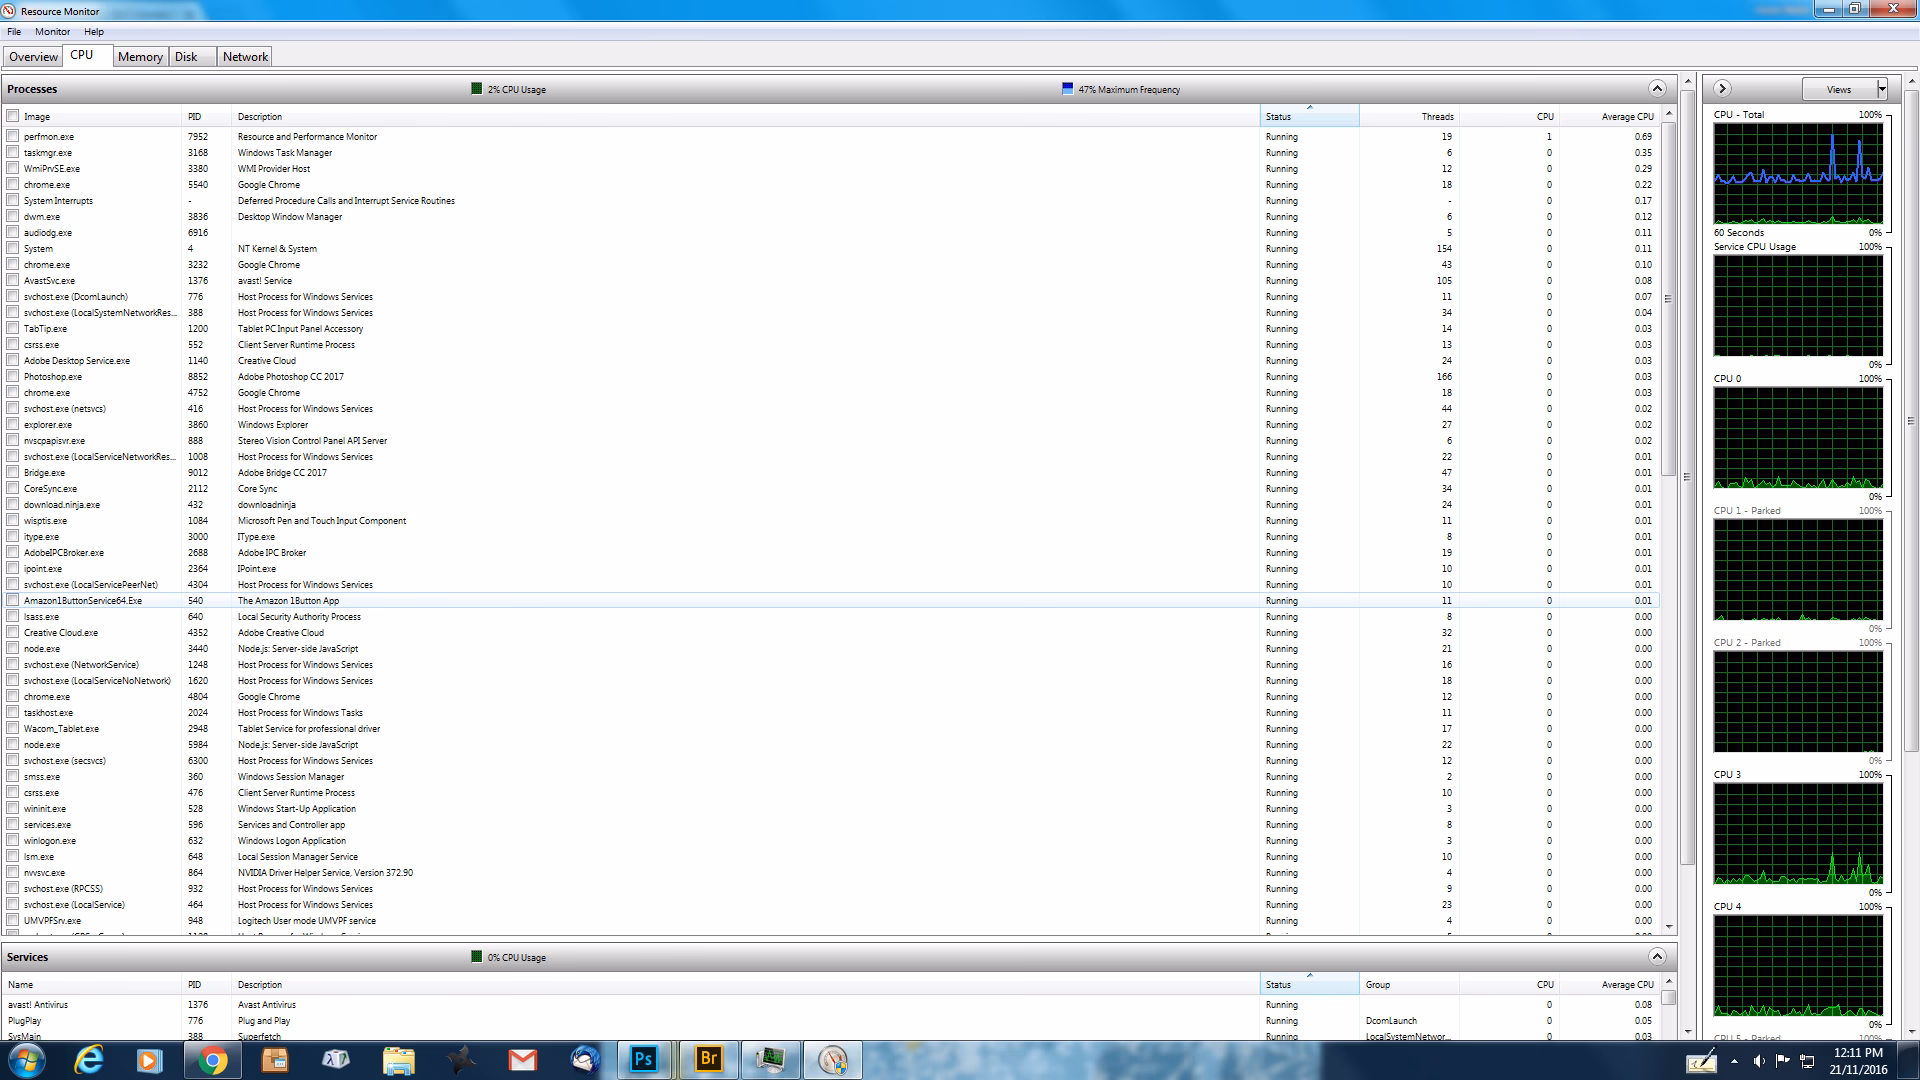Click green CPU Usage indicator in Services header

pyautogui.click(x=477, y=957)
